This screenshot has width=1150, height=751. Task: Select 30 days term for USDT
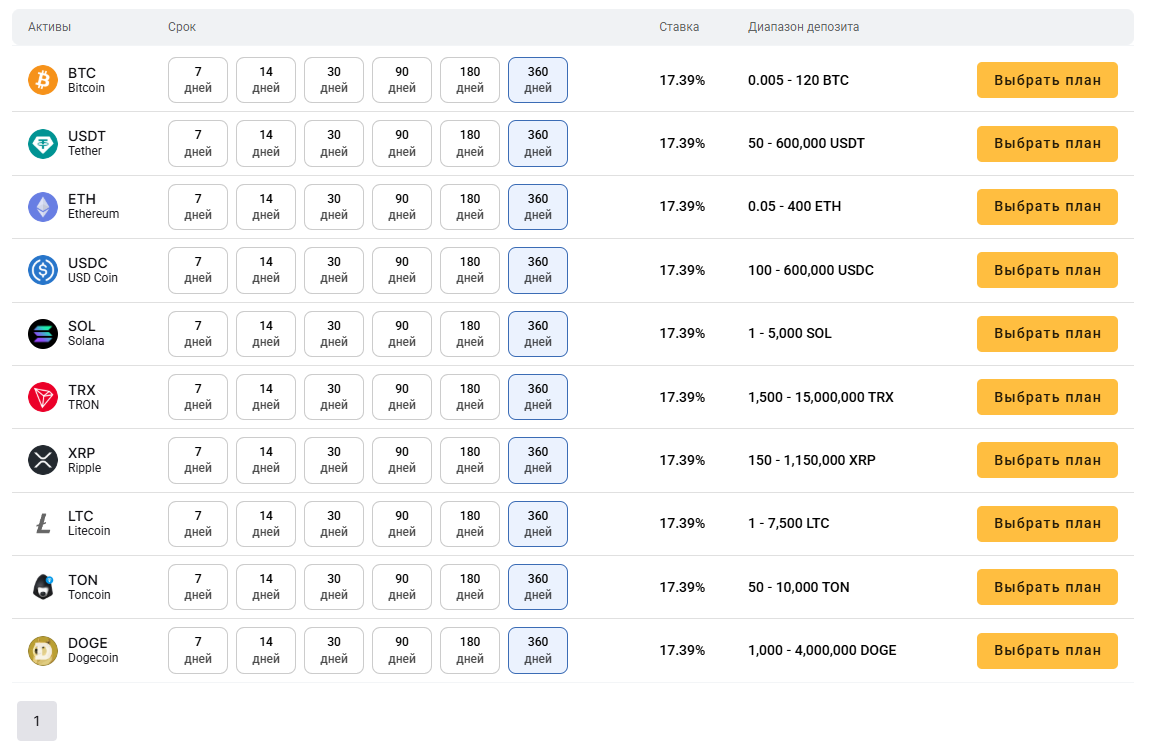(x=334, y=143)
